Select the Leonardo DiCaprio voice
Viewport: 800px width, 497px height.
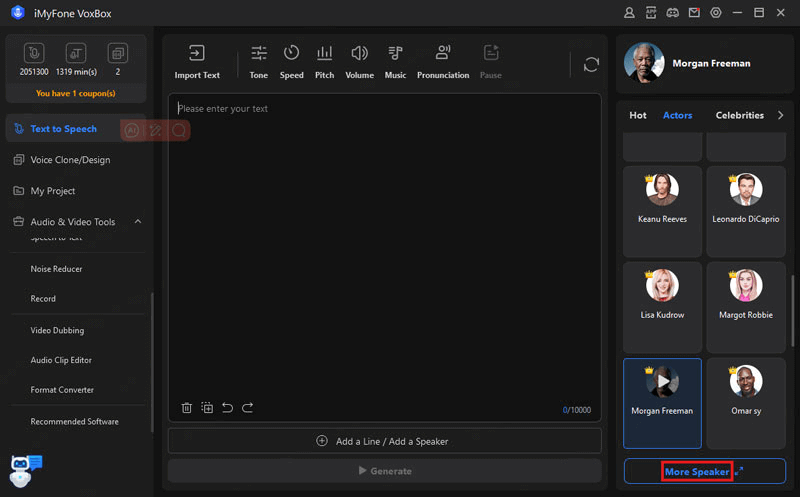click(x=746, y=211)
